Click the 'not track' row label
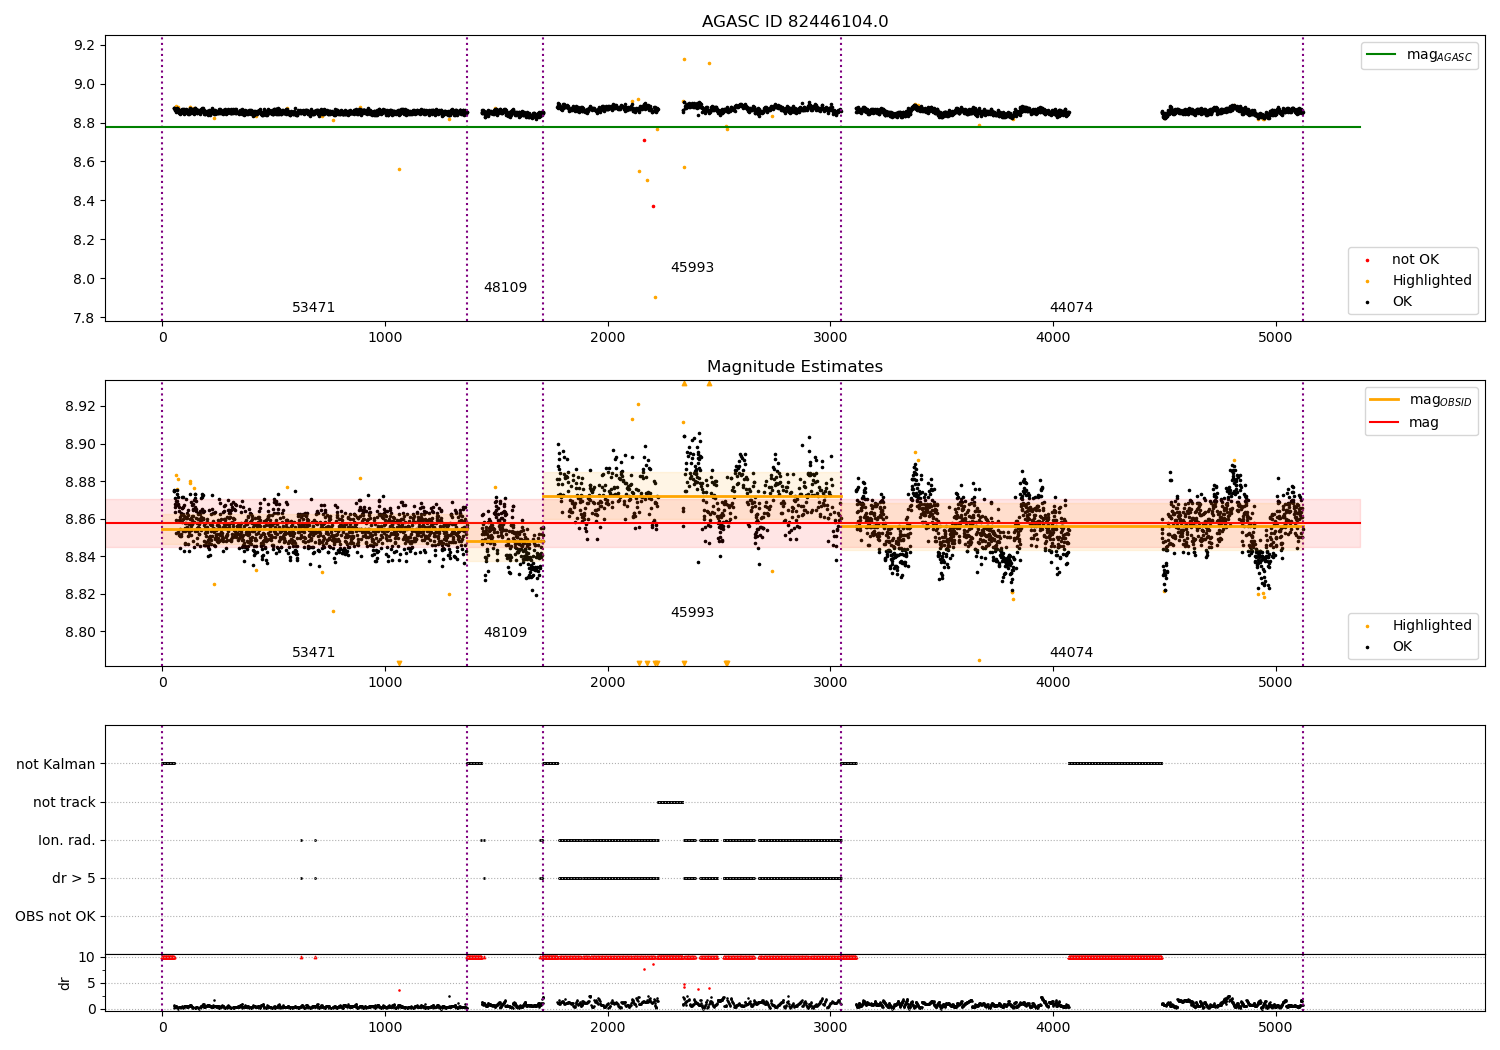The width and height of the screenshot is (1500, 1050). [x=64, y=803]
